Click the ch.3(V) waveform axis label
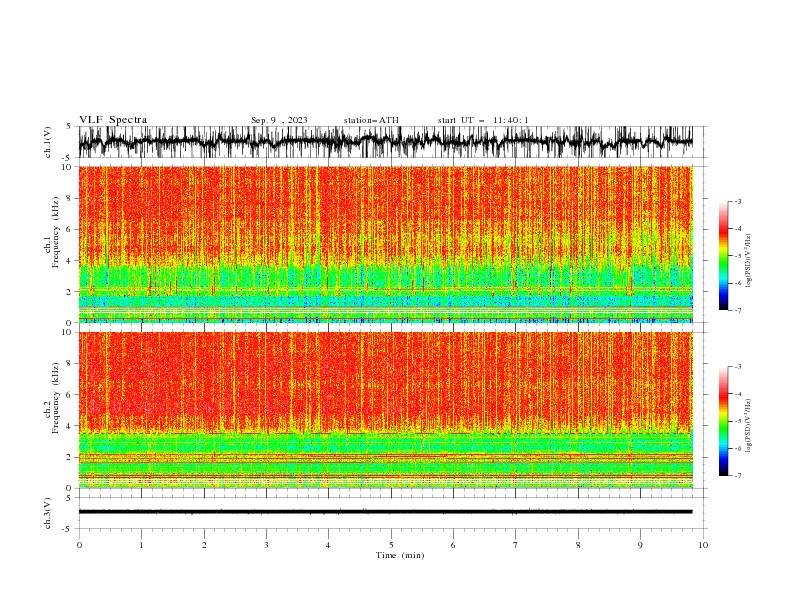Viewport: 792px width, 612px height. click(48, 513)
